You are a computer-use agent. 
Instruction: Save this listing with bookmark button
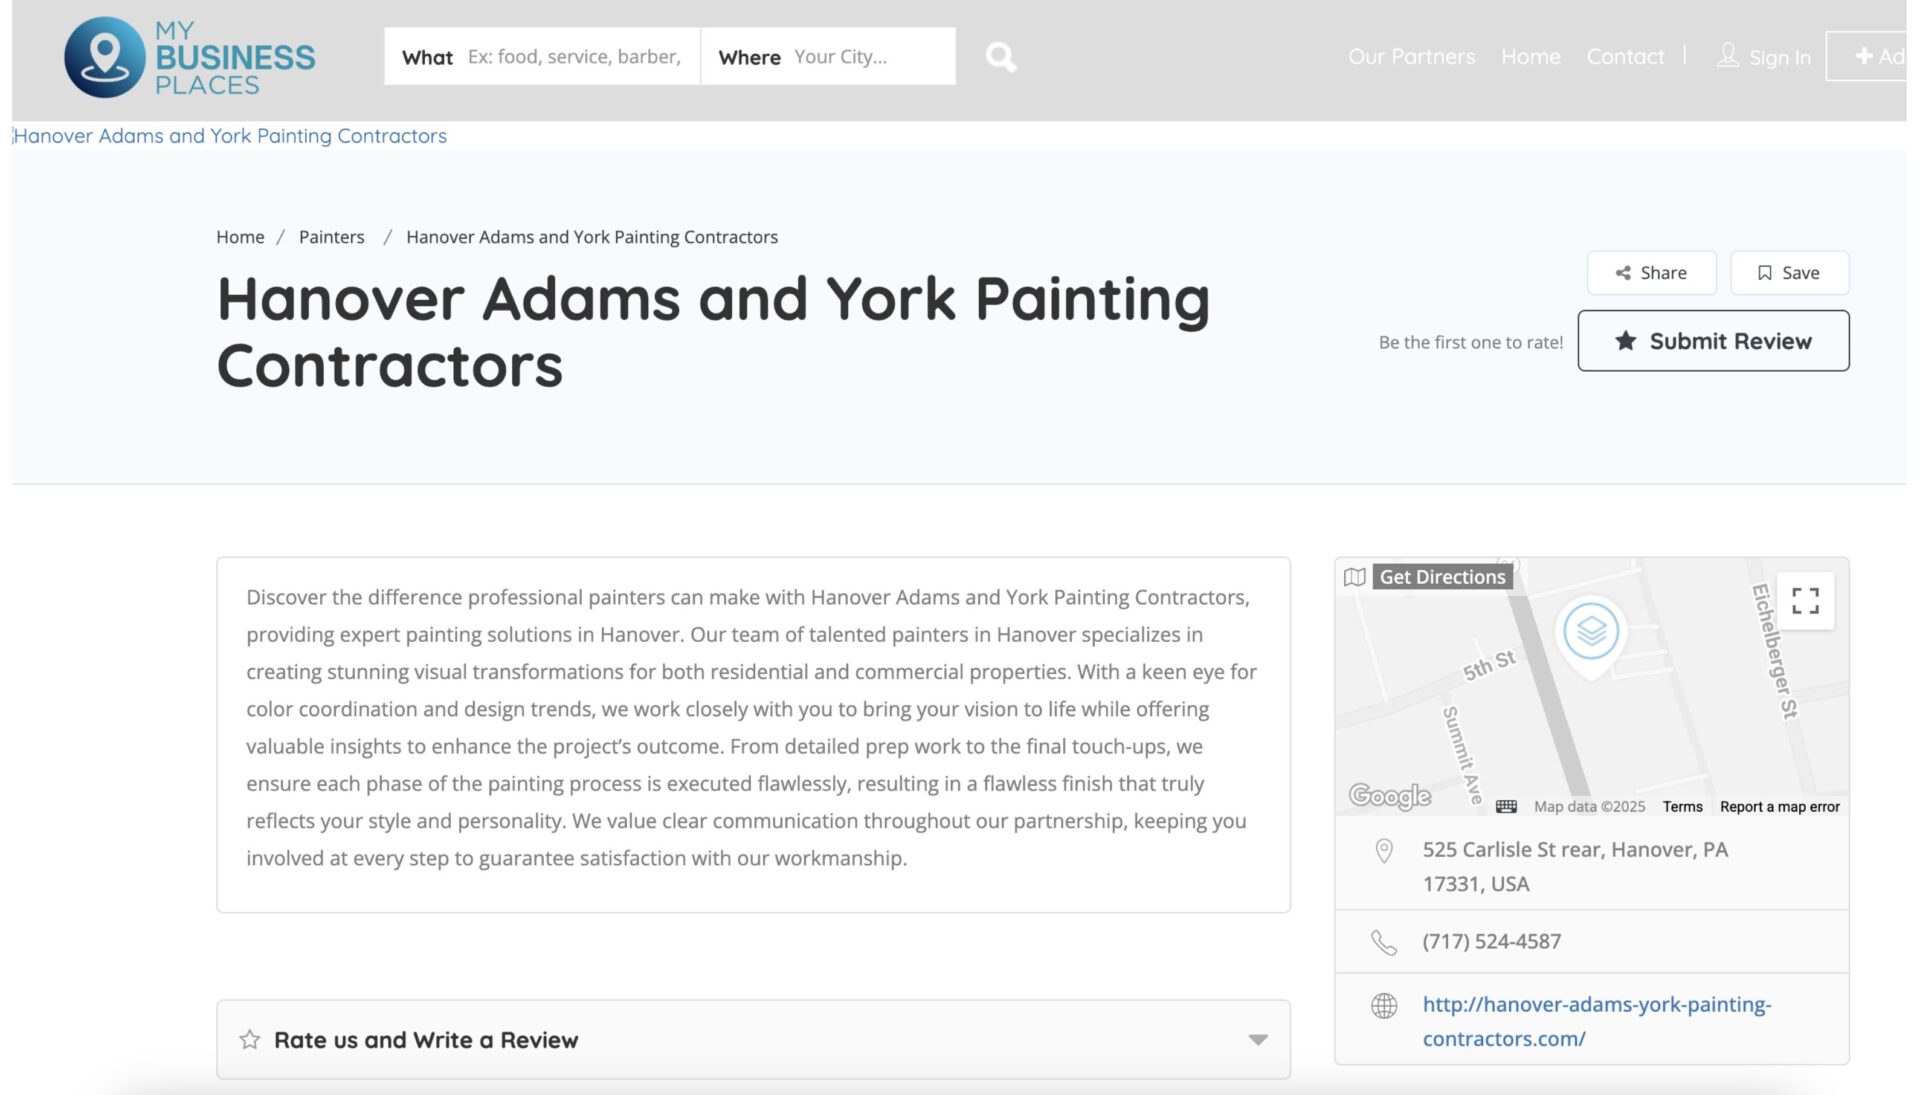tap(1789, 273)
